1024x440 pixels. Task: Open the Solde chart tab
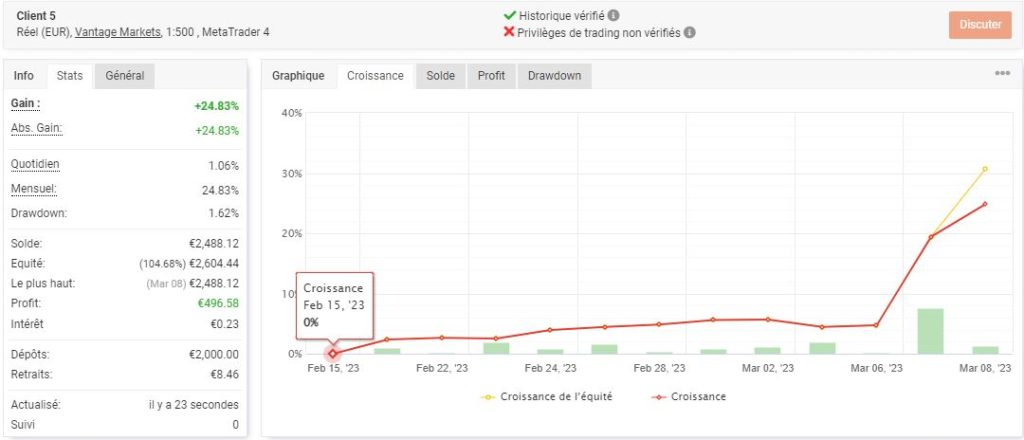pyautogui.click(x=441, y=76)
